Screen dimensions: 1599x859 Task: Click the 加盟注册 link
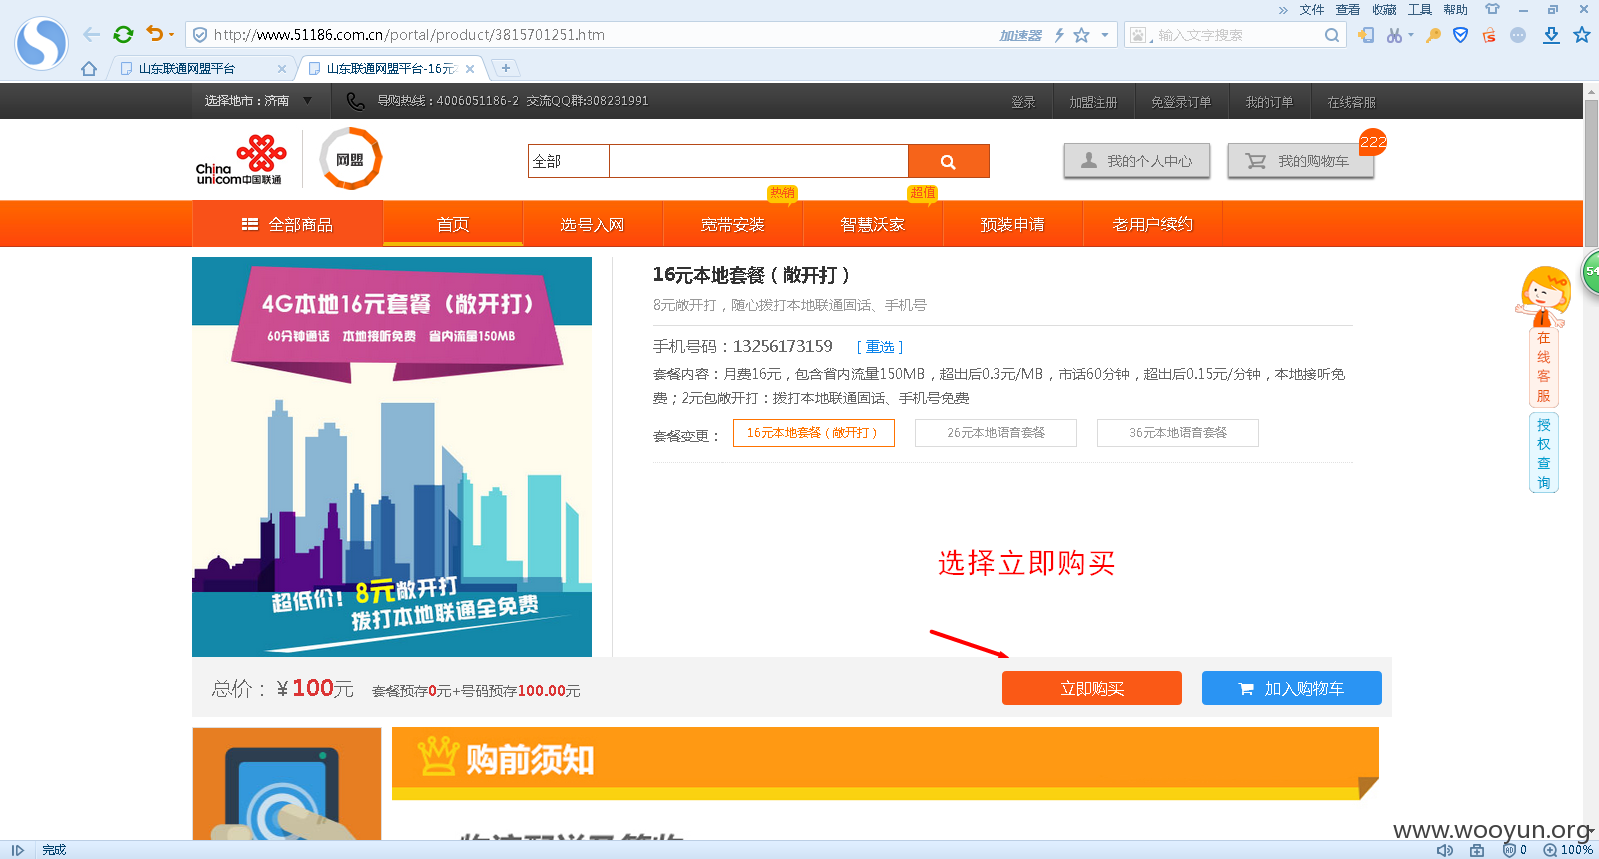pos(1093,102)
